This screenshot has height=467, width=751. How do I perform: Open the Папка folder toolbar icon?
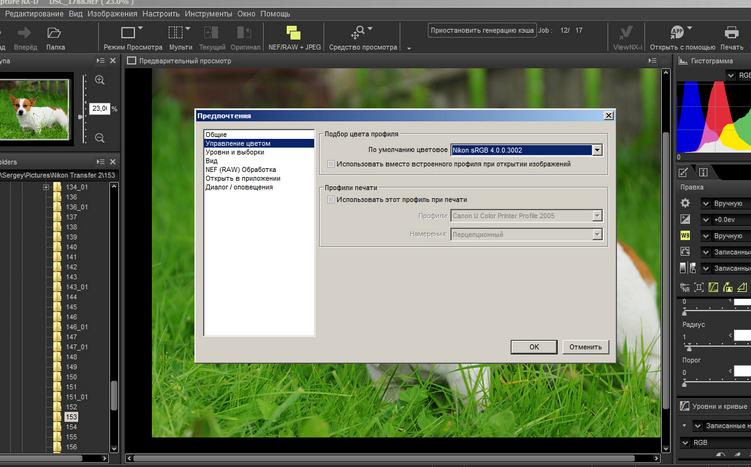[x=55, y=33]
